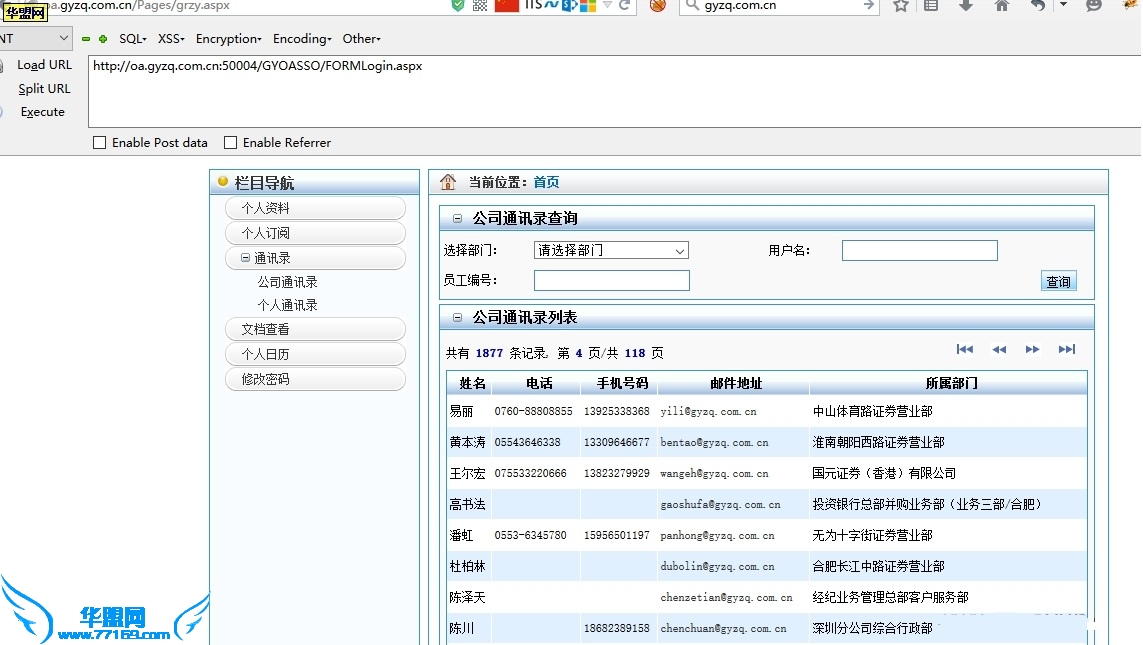1143x645 pixels.
Task: Jump to last page of contact list
Action: (1066, 349)
